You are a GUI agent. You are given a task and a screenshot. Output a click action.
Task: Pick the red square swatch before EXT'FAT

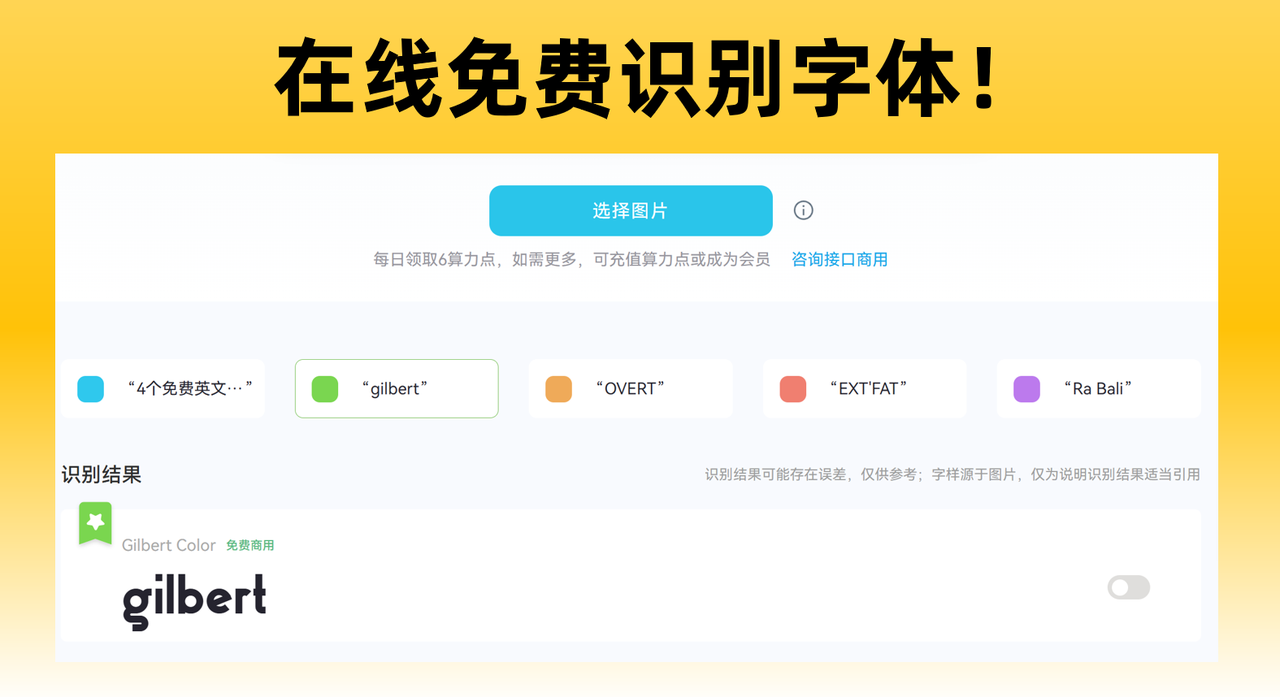(x=792, y=389)
